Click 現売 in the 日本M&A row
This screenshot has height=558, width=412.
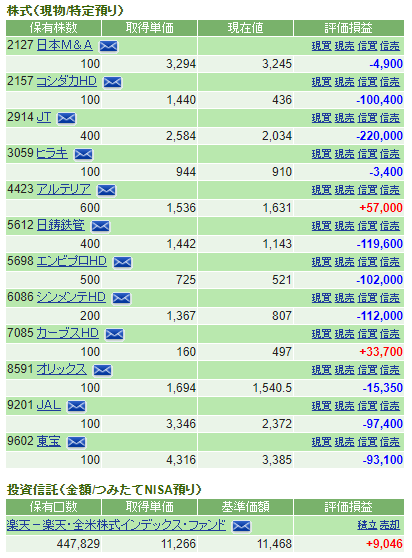click(x=344, y=46)
